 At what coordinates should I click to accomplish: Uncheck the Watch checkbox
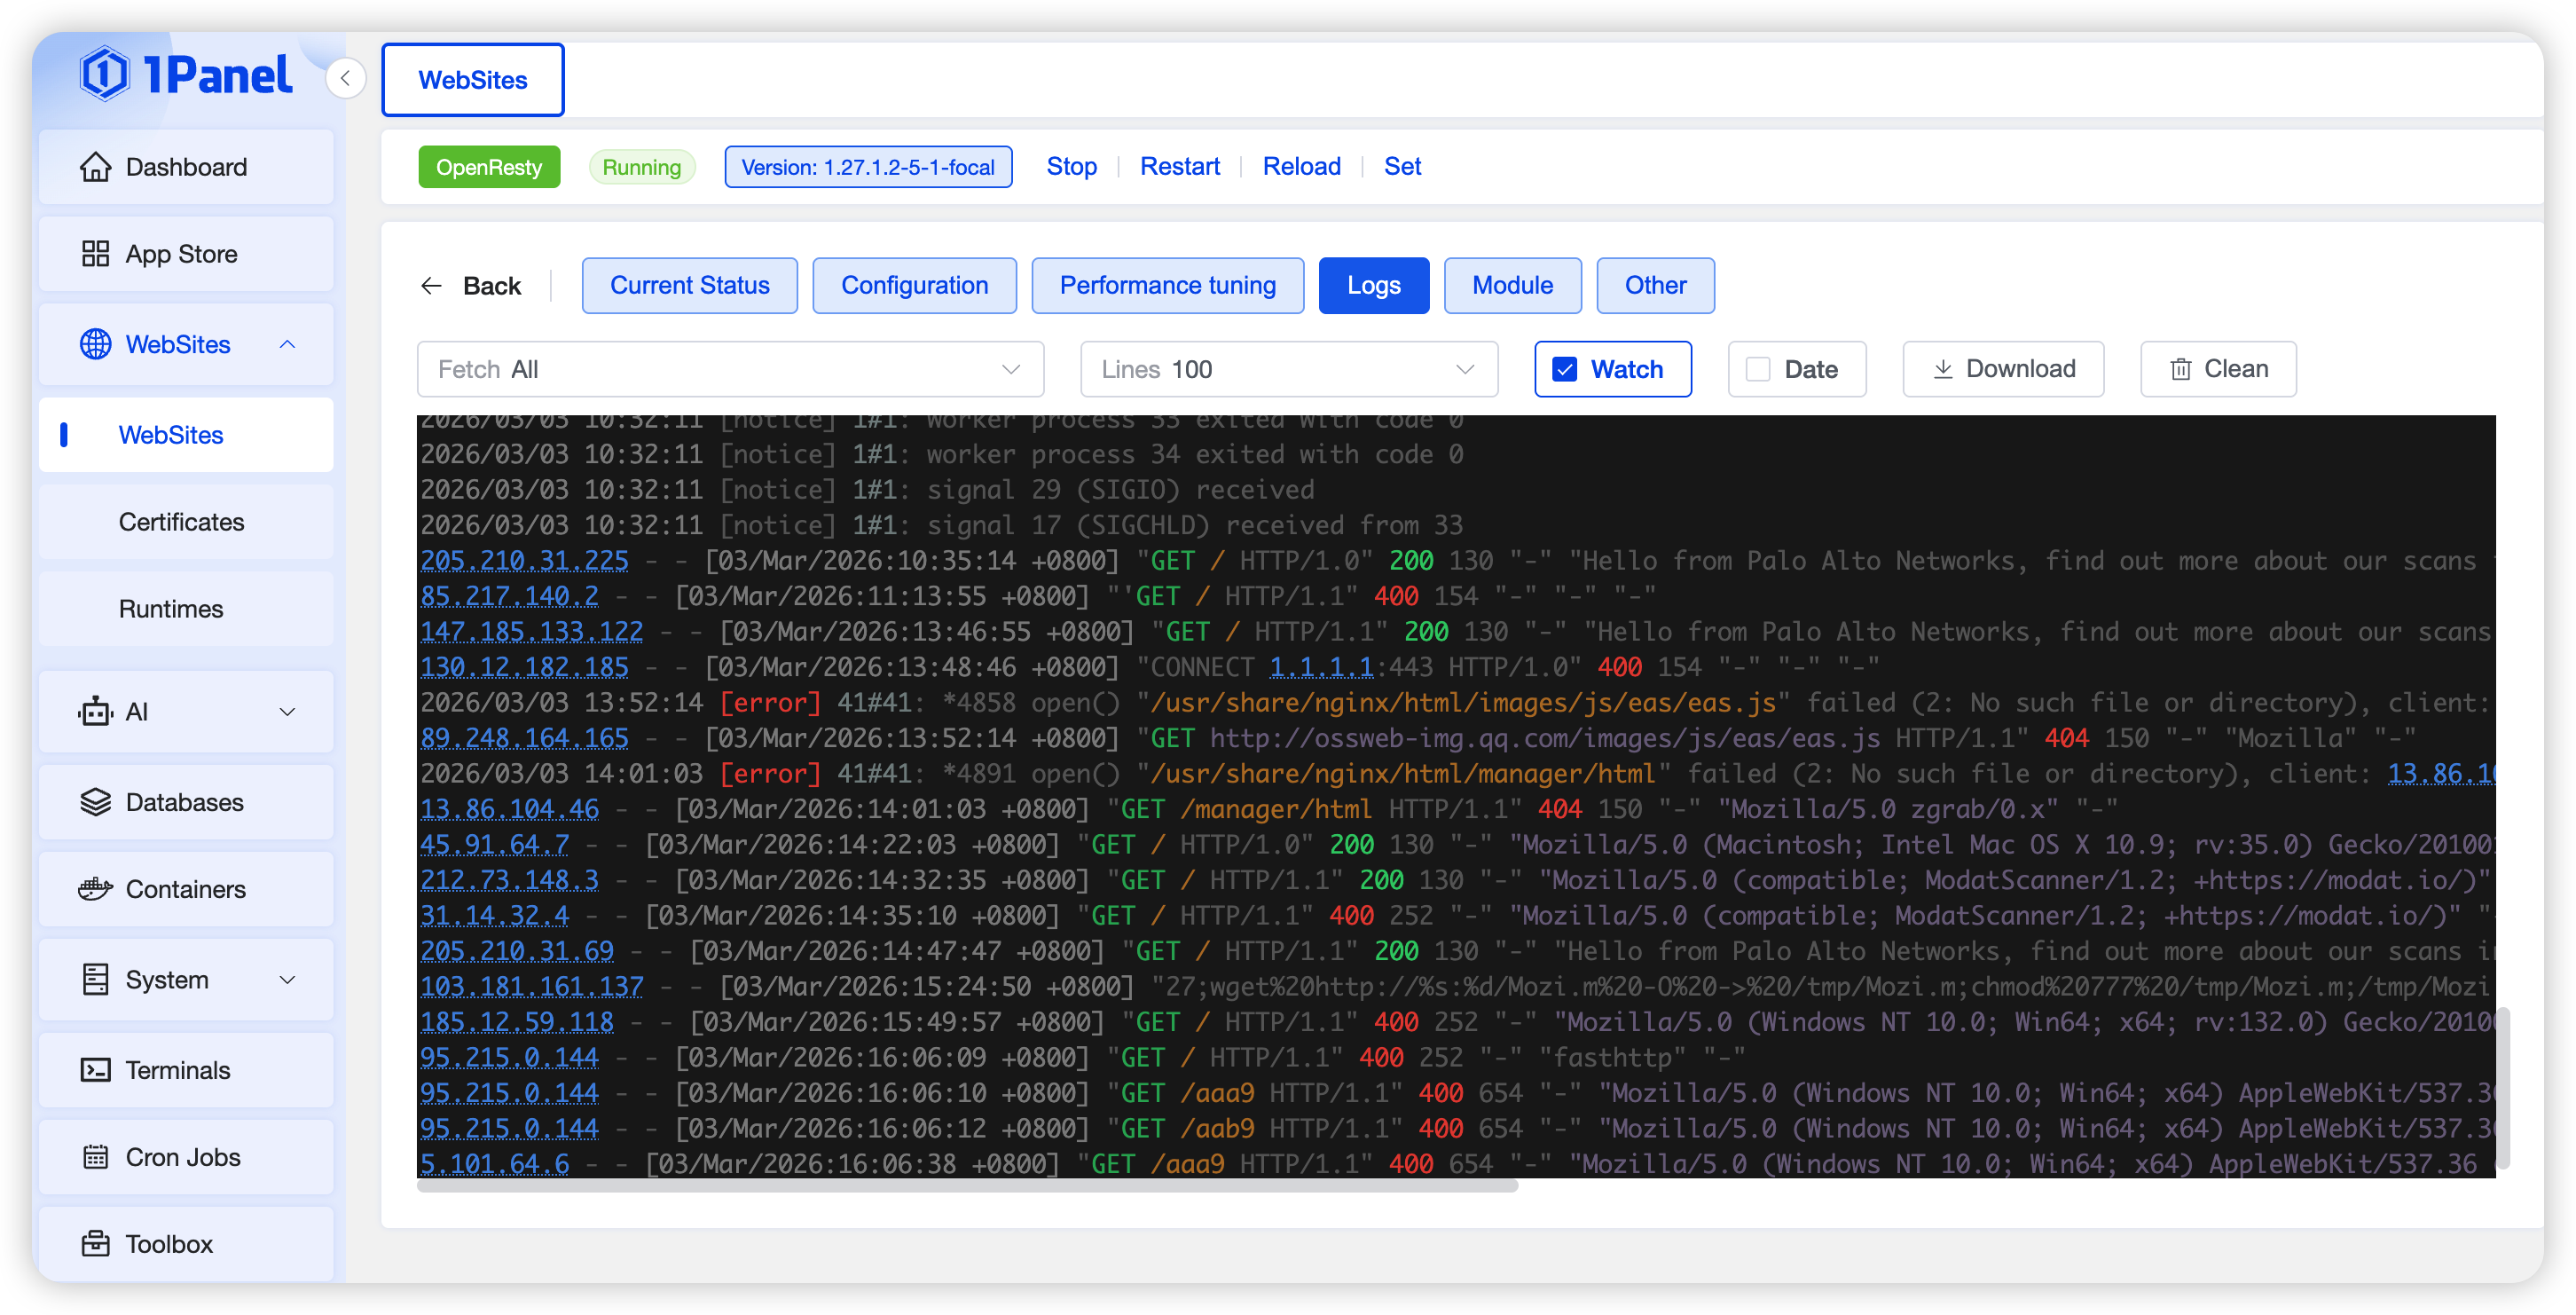point(1564,369)
